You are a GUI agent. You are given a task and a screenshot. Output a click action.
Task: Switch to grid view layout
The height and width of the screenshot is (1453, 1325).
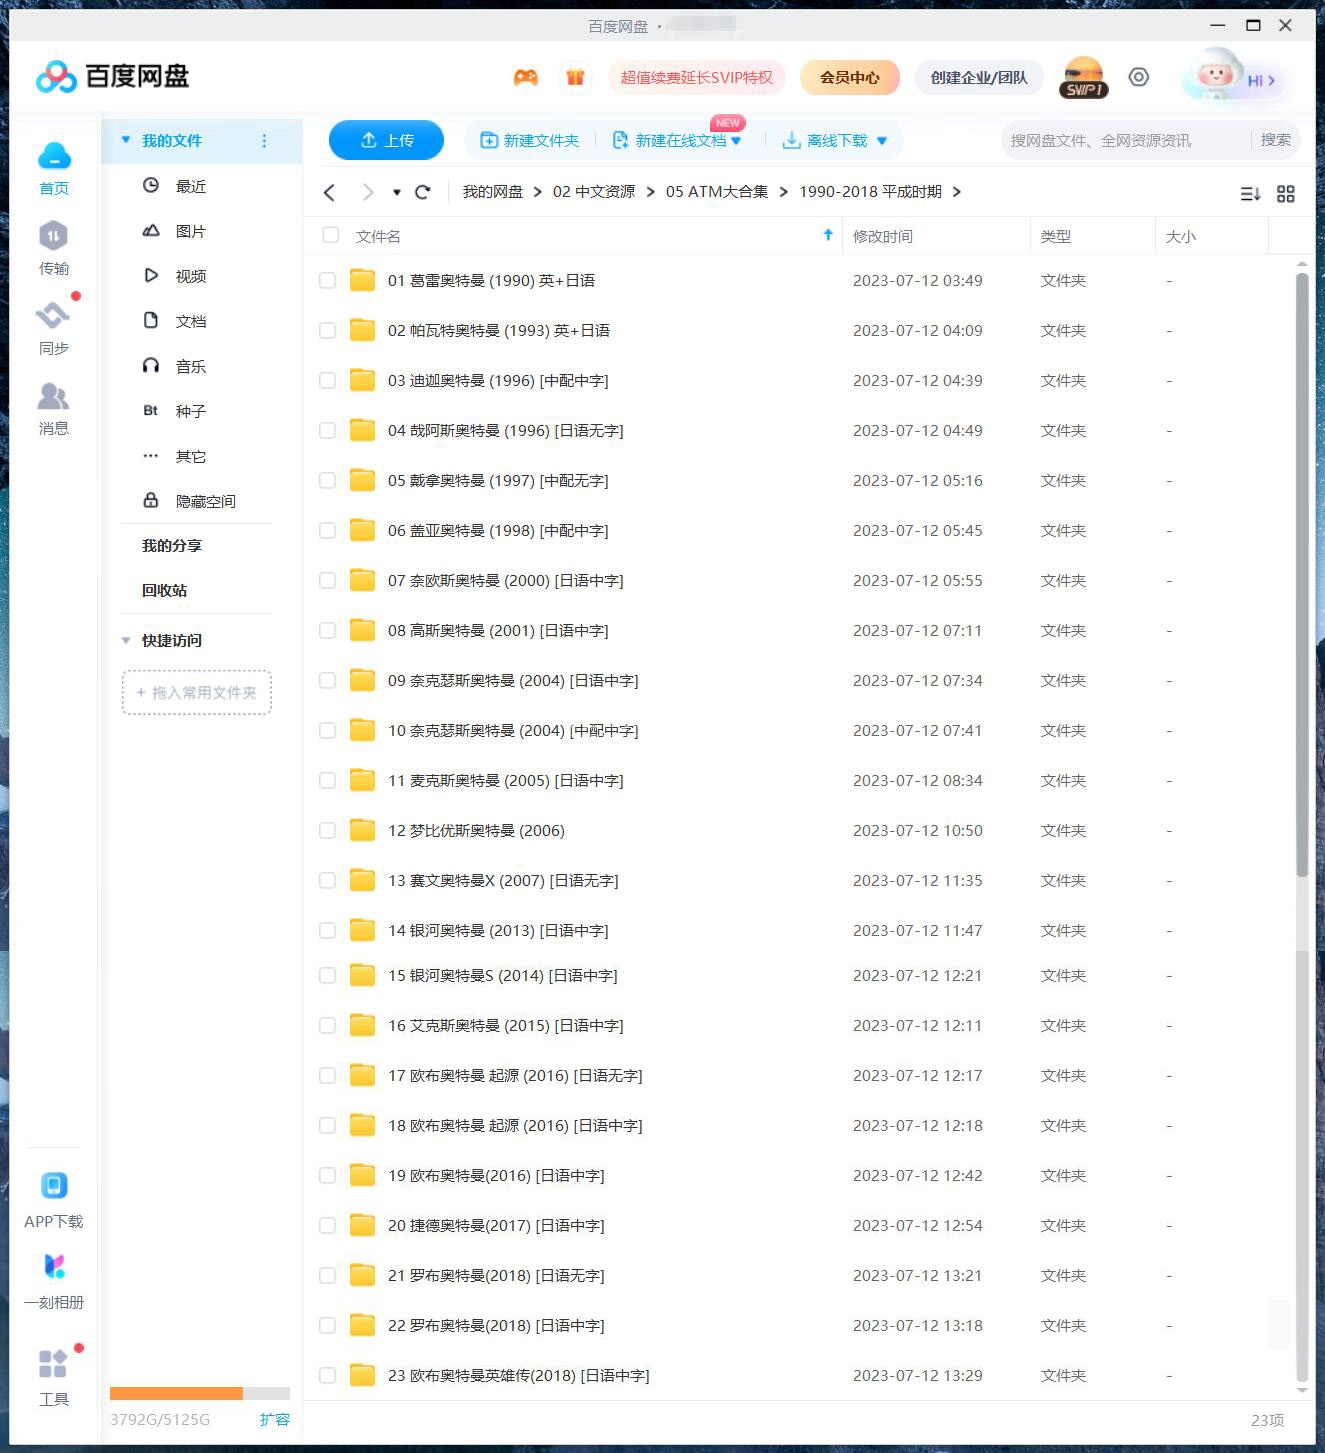[x=1286, y=193]
